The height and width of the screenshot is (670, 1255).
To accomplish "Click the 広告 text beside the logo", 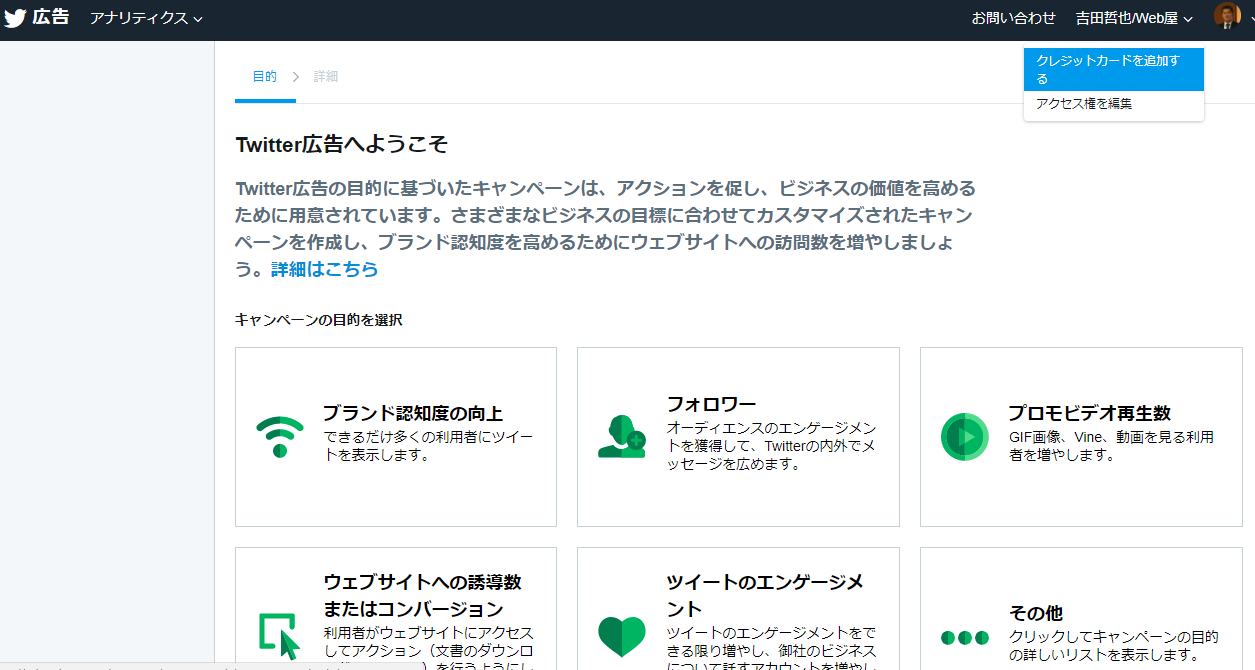I will click(51, 17).
